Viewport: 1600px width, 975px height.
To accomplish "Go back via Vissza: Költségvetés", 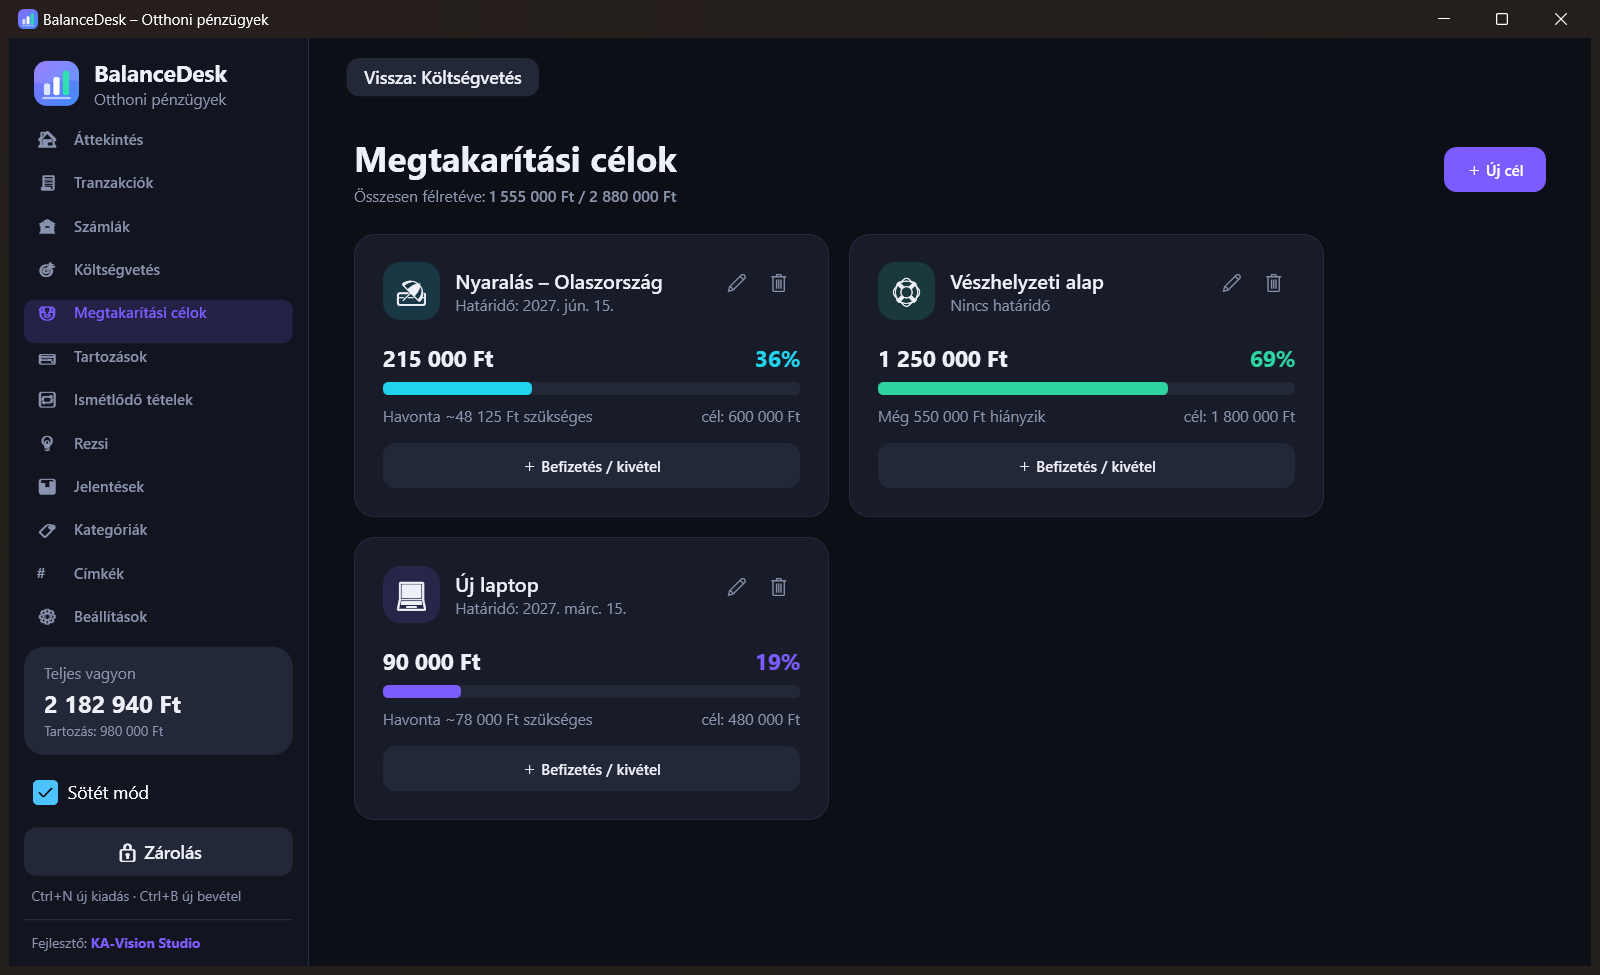I will click(x=442, y=78).
